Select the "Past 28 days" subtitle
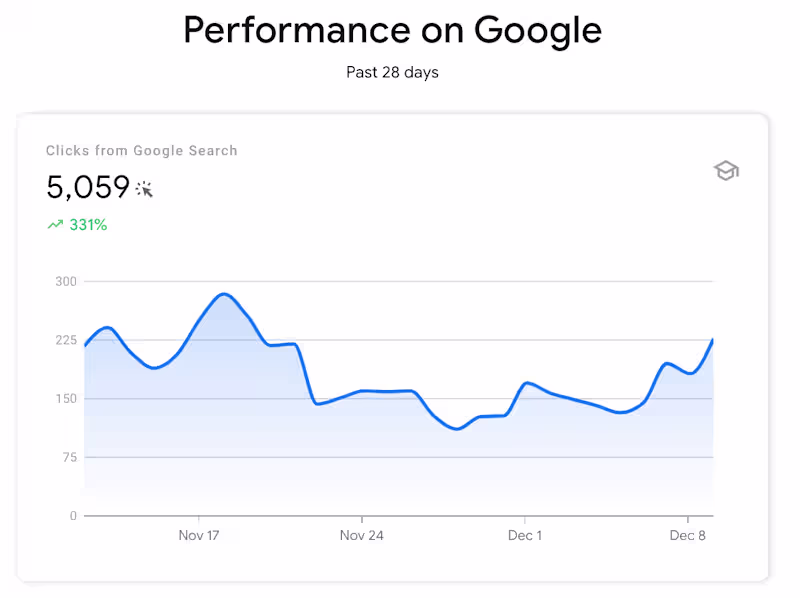The height and width of the screenshot is (598, 800). (392, 72)
